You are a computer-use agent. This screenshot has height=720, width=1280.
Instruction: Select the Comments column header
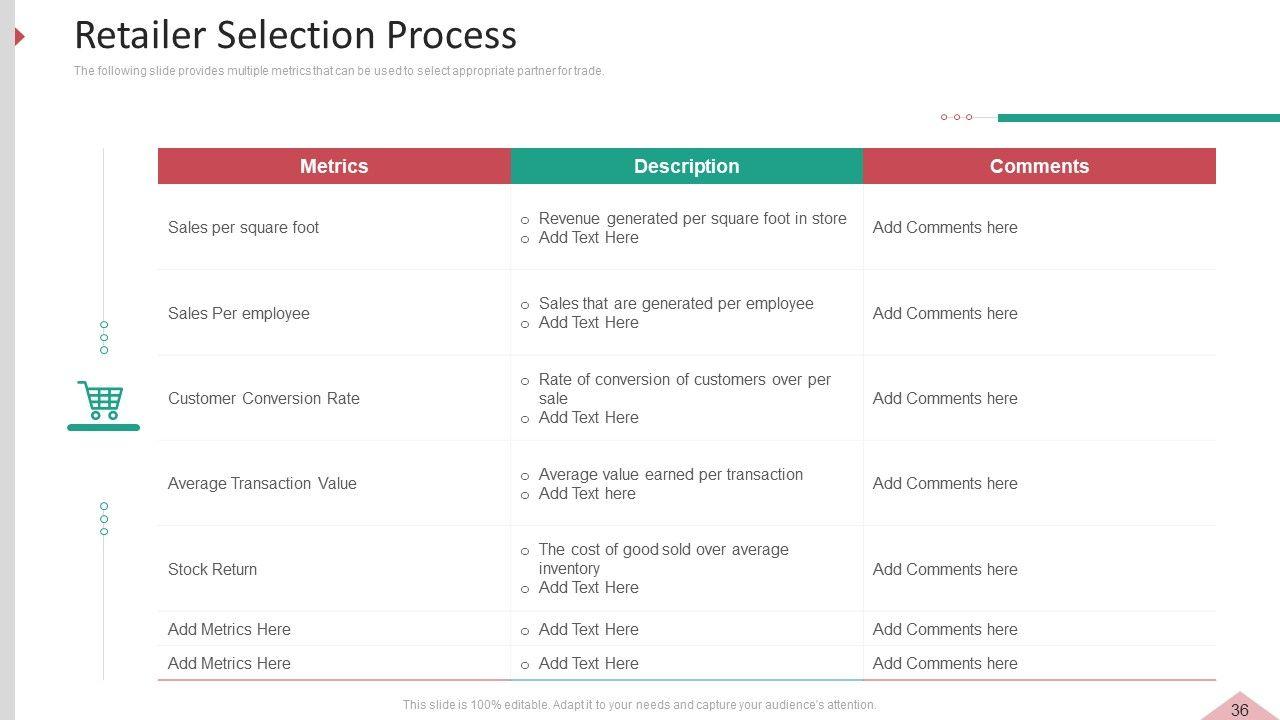click(1039, 166)
